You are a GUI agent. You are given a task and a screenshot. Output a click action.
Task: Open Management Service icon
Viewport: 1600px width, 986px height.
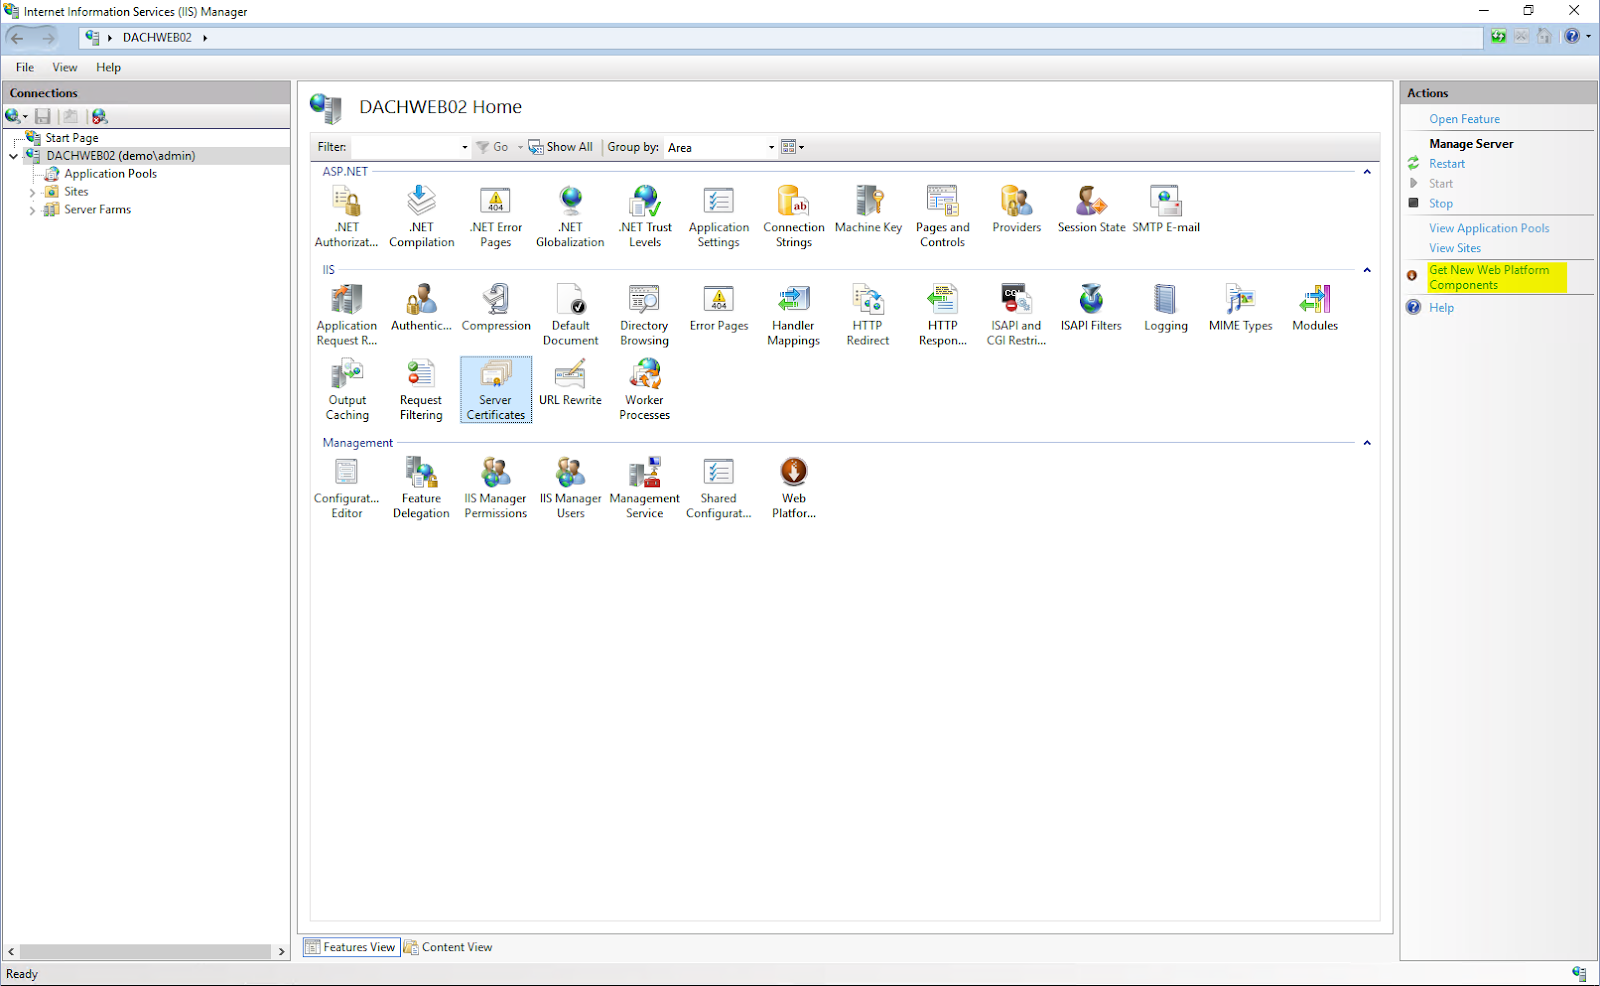tap(644, 487)
